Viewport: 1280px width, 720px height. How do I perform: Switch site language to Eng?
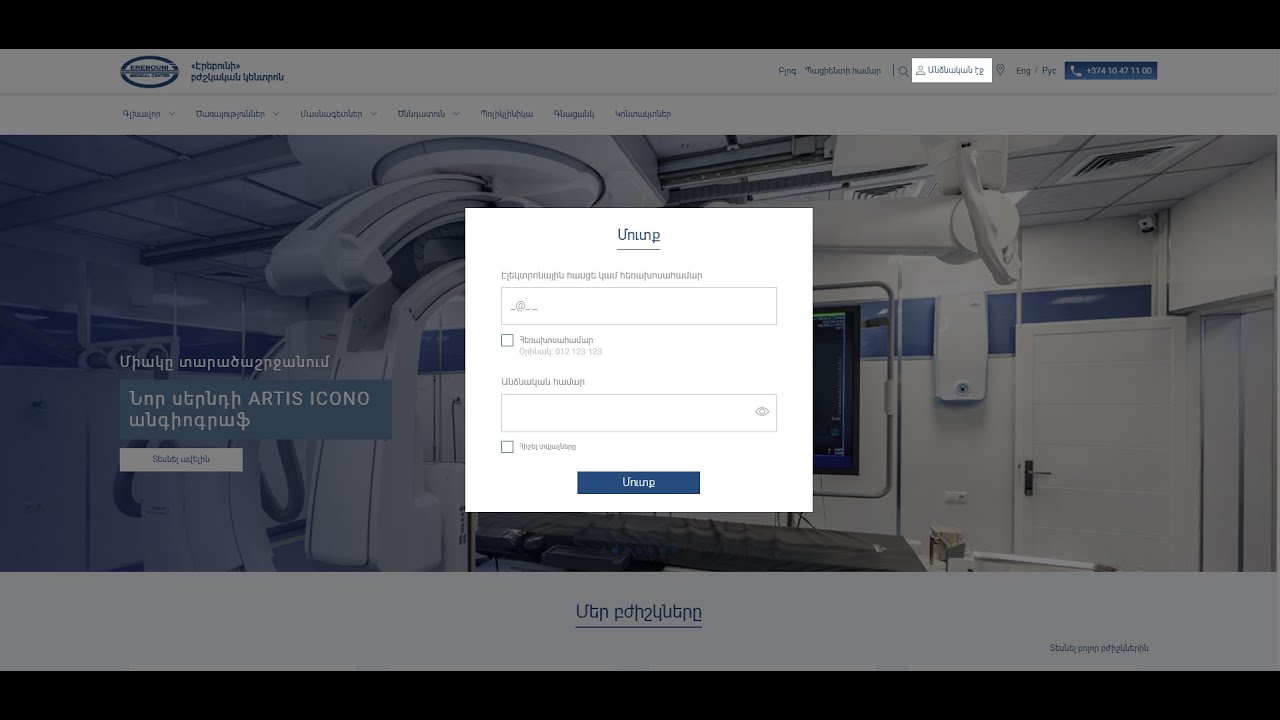click(1023, 71)
